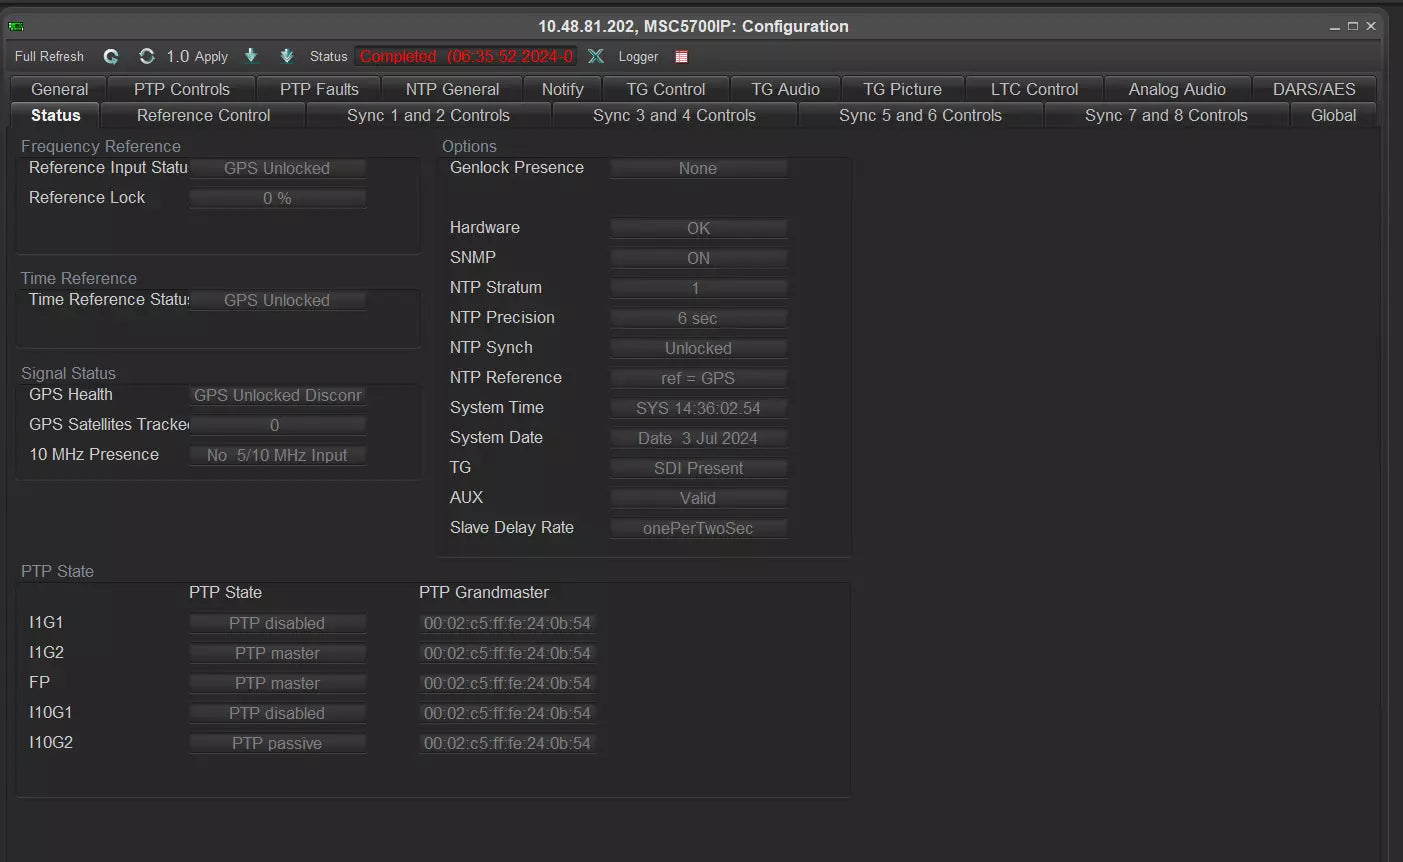Select the NTP General tab
The image size is (1403, 862).
point(452,89)
